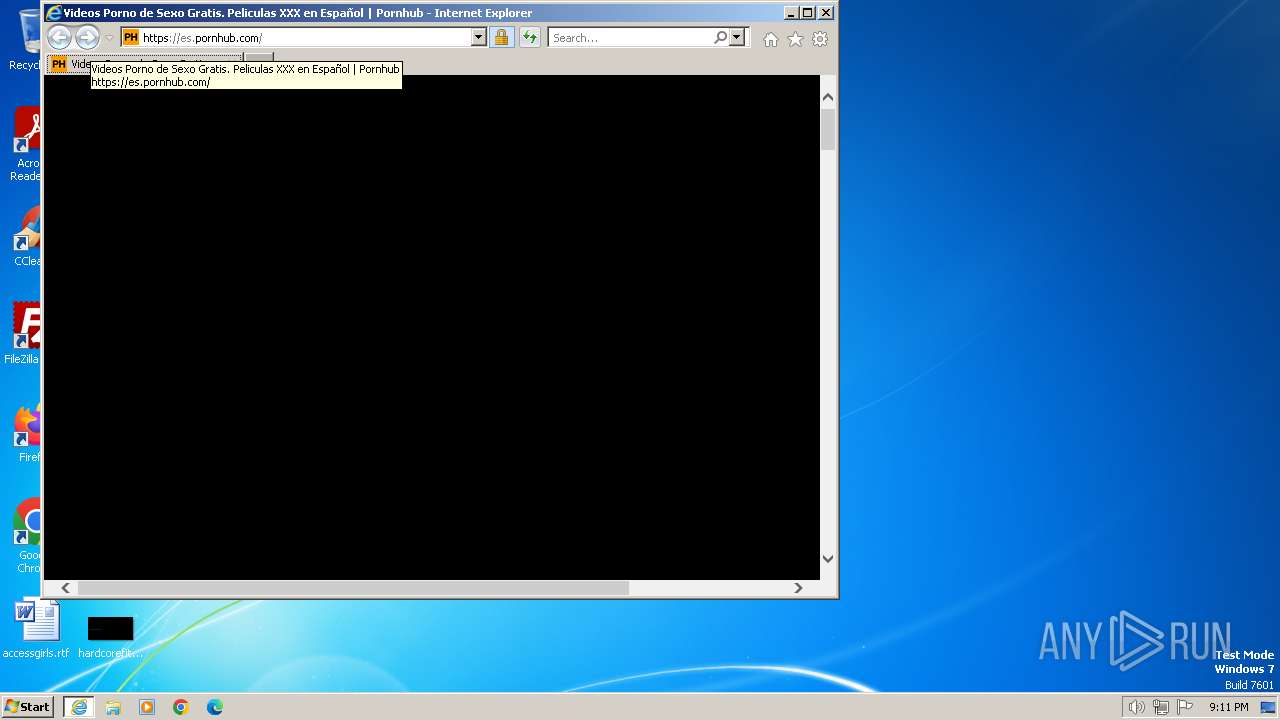Select the Acrobat Reader desktop shortcut
Image resolution: width=1280 pixels, height=720 pixels.
pyautogui.click(x=26, y=145)
